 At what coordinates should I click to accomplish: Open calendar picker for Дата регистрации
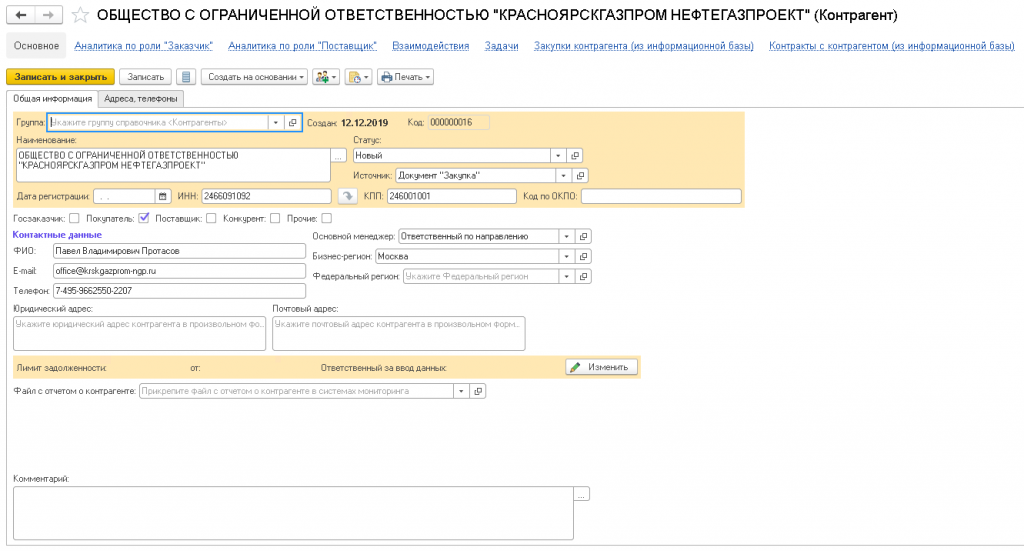163,196
